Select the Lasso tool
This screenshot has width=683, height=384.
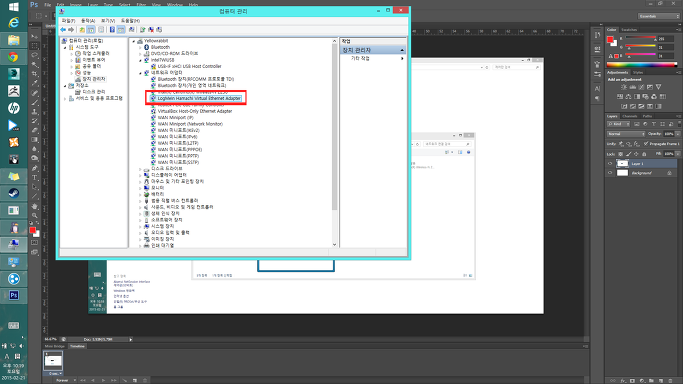(x=34, y=55)
